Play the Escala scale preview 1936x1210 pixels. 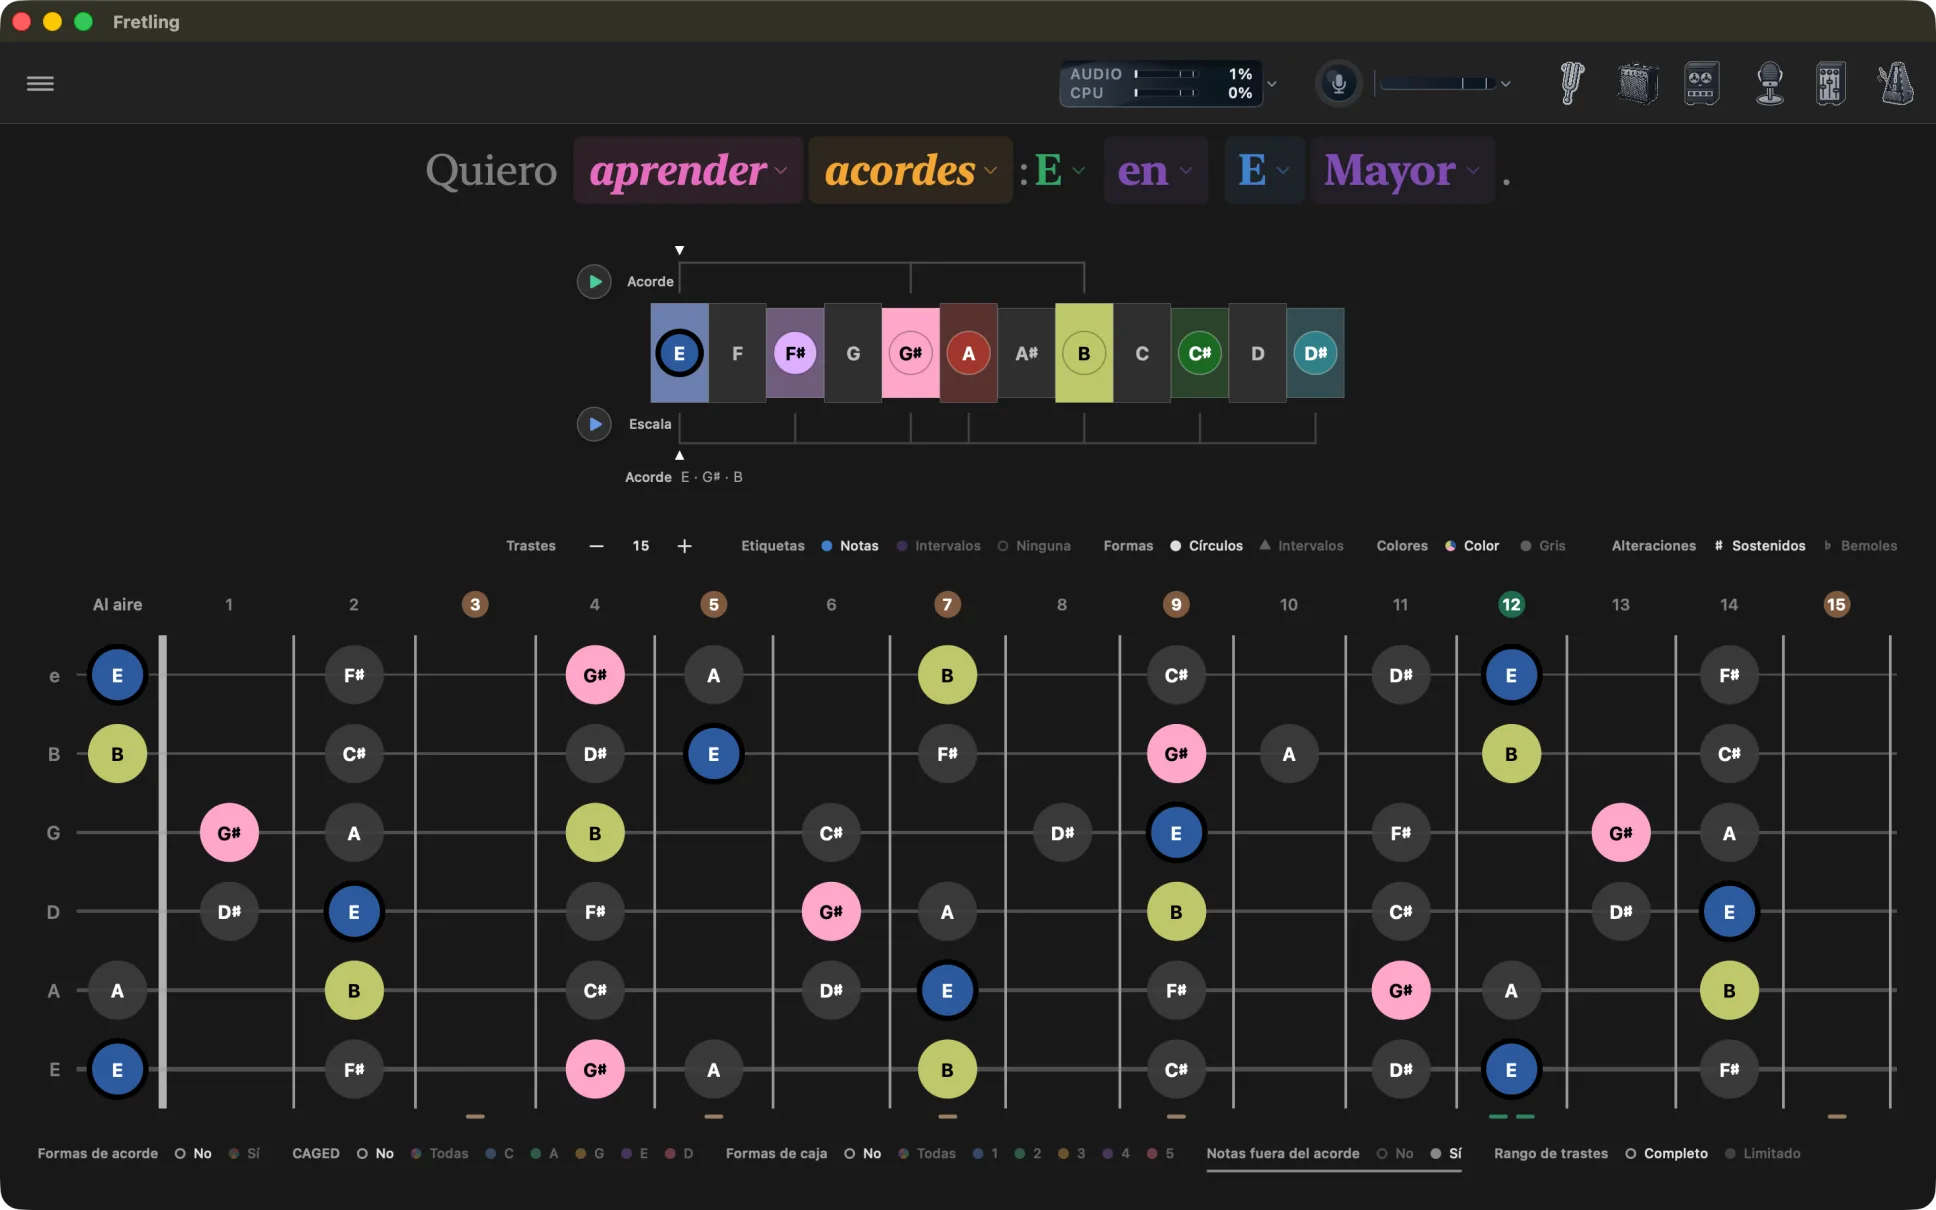(594, 424)
